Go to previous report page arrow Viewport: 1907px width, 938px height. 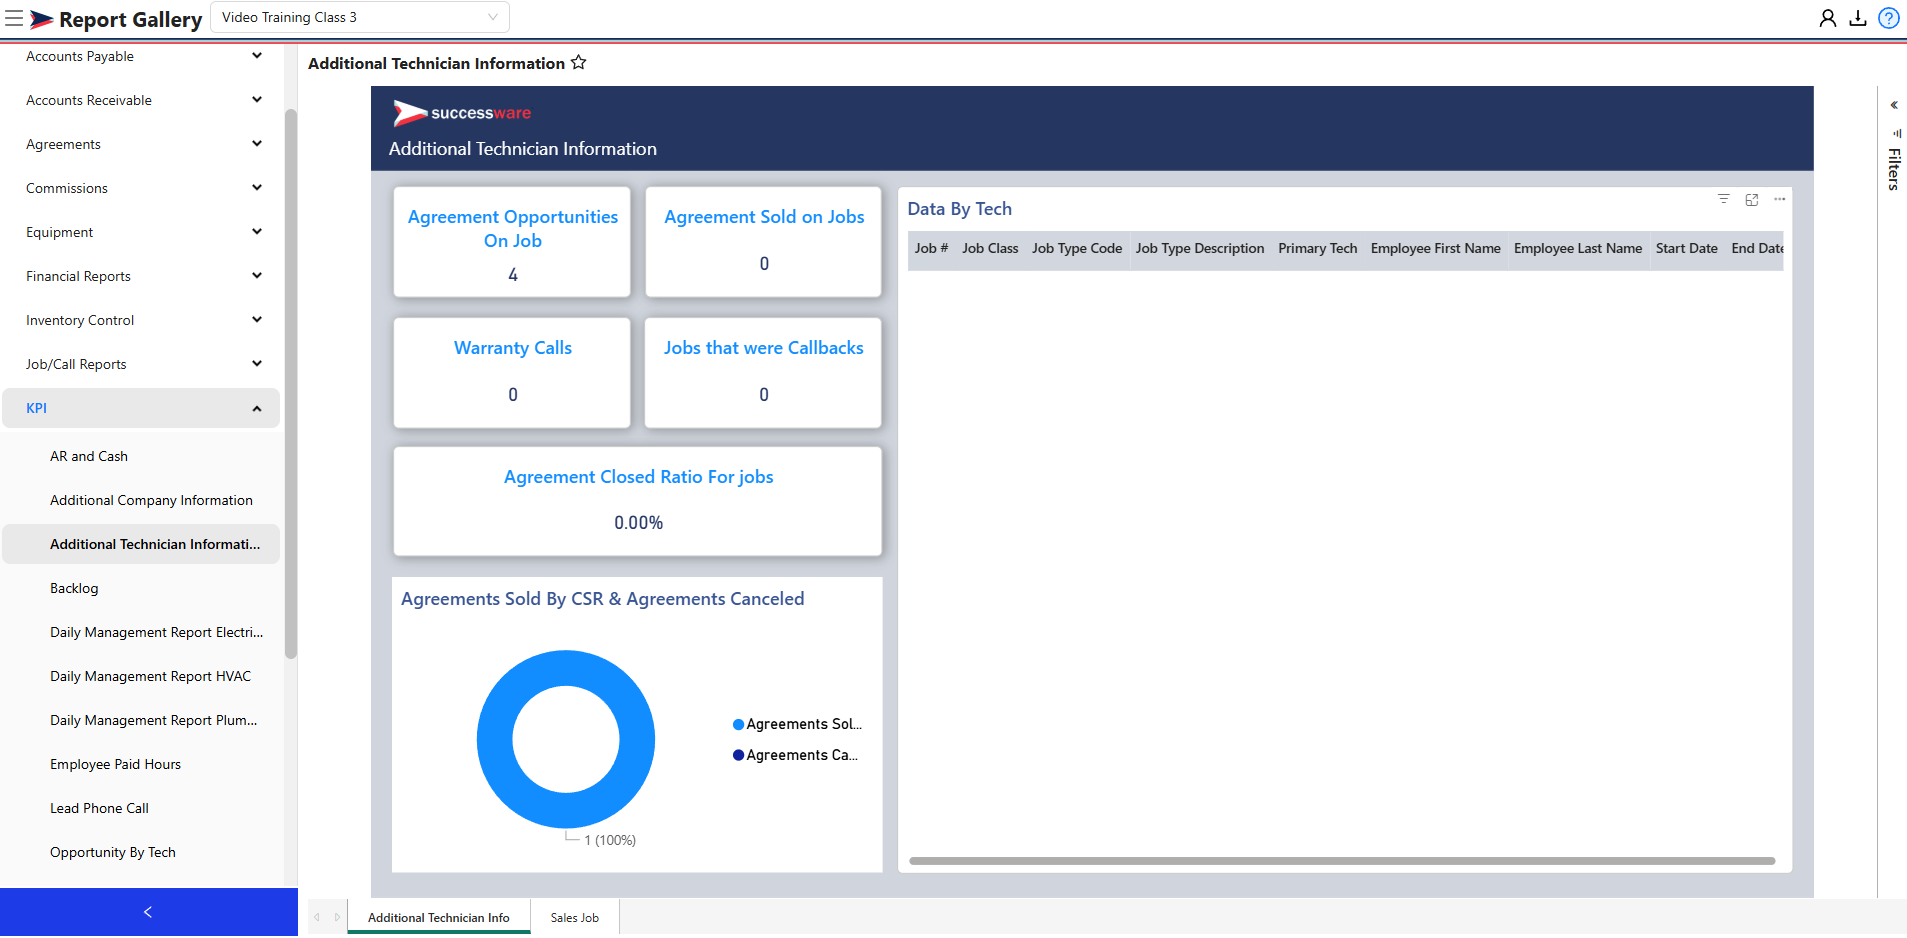tap(317, 917)
